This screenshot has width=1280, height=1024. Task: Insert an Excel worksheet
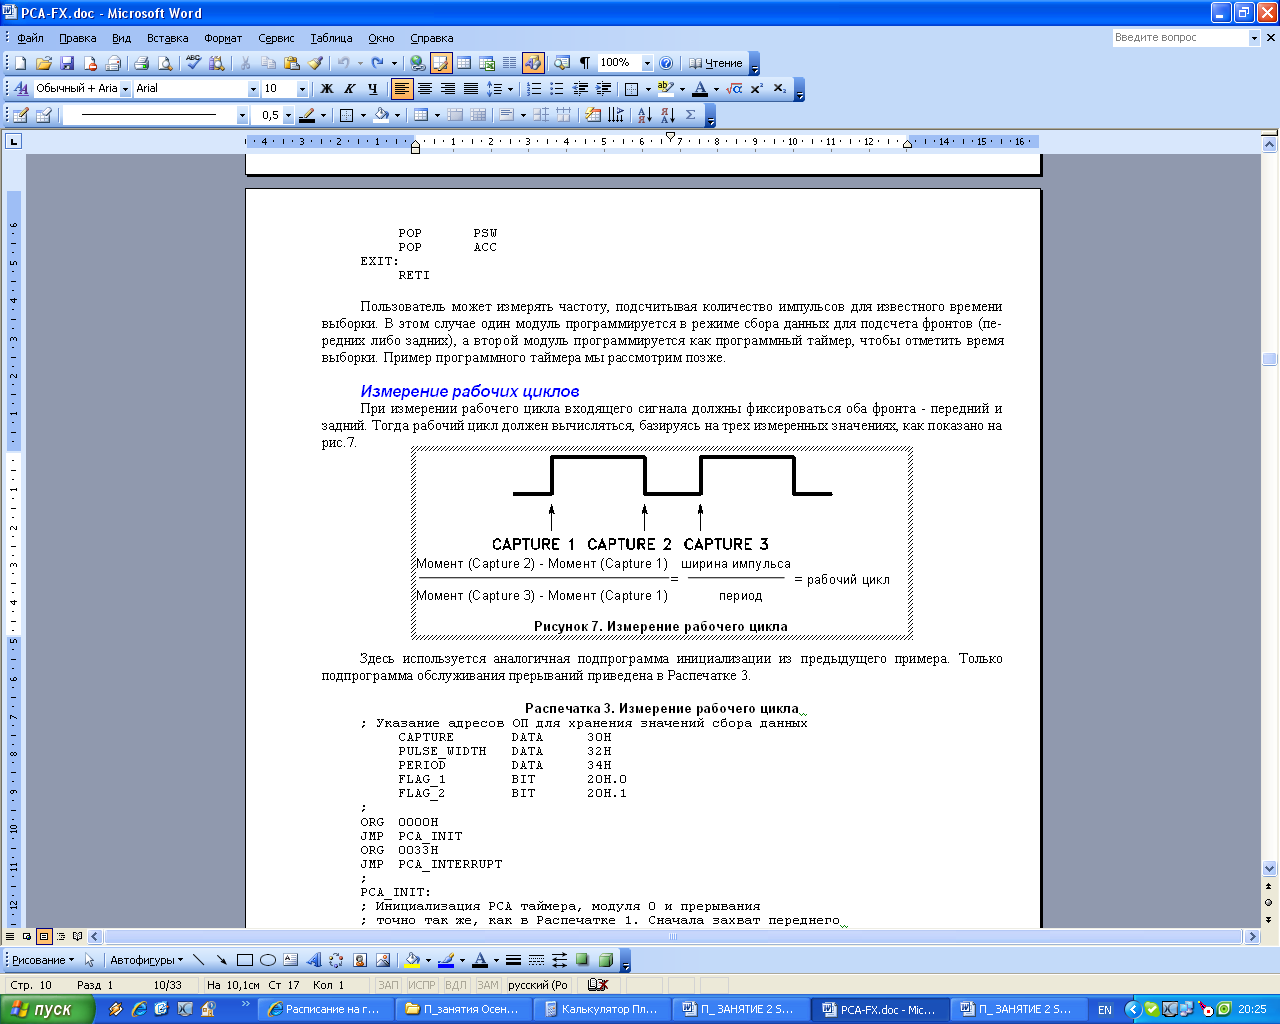[487, 63]
